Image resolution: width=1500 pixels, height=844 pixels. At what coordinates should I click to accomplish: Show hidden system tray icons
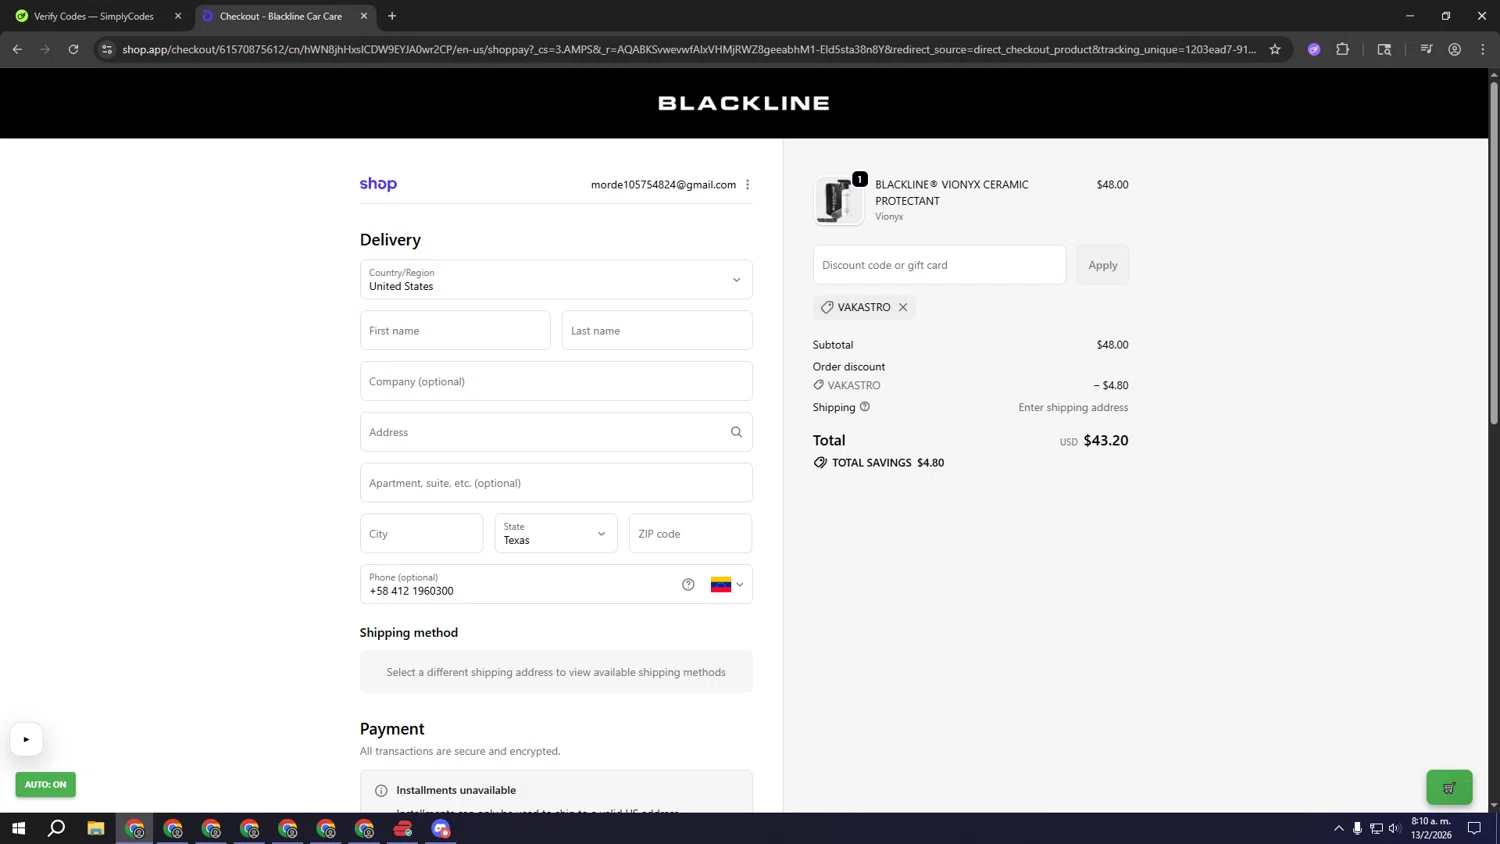1338,828
